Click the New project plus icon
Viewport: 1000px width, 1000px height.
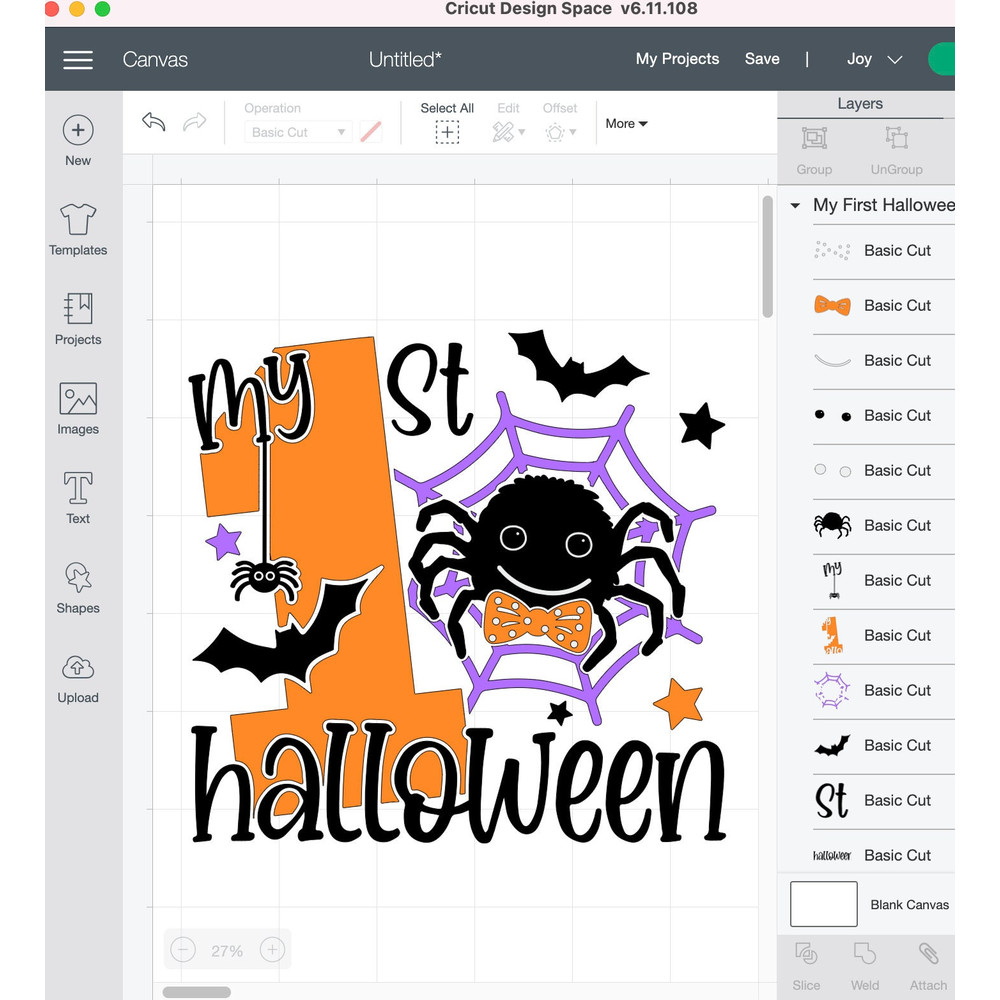[78, 130]
